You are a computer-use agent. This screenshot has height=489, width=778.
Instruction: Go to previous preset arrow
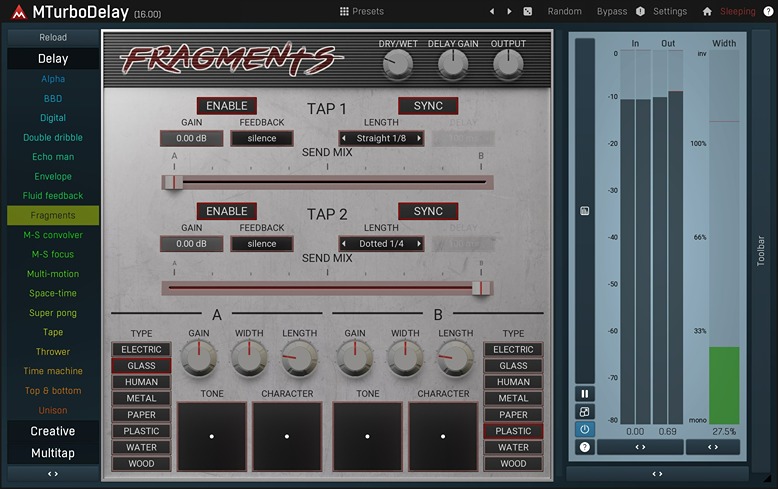click(492, 11)
